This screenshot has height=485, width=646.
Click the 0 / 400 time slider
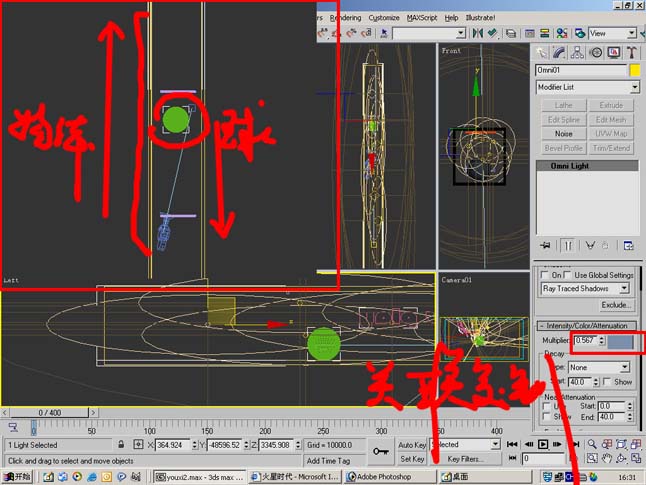click(x=49, y=412)
